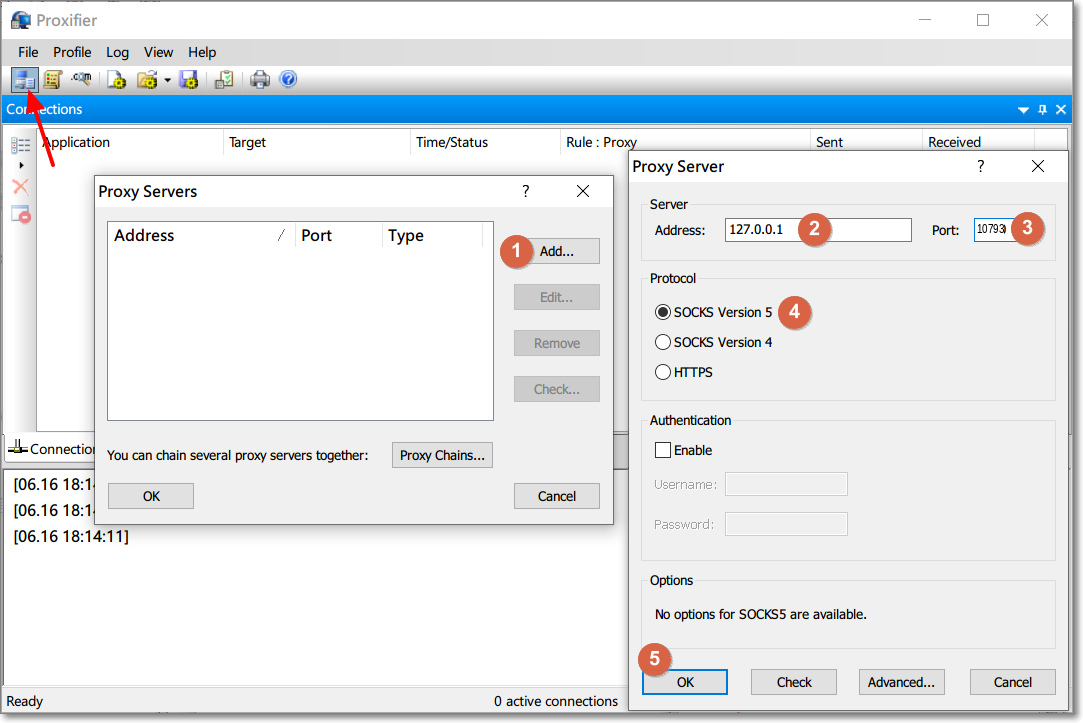Click Received column header
The image size is (1083, 723).
click(x=978, y=142)
